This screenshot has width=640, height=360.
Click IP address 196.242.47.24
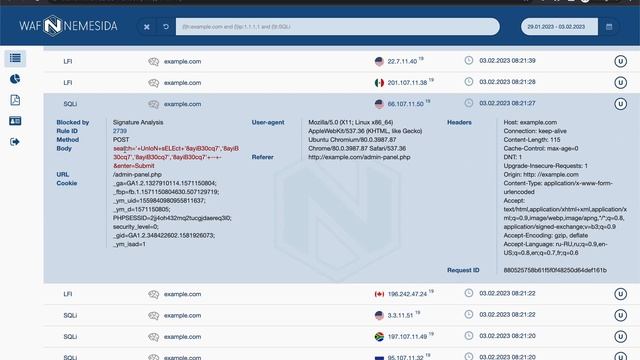[407, 294]
